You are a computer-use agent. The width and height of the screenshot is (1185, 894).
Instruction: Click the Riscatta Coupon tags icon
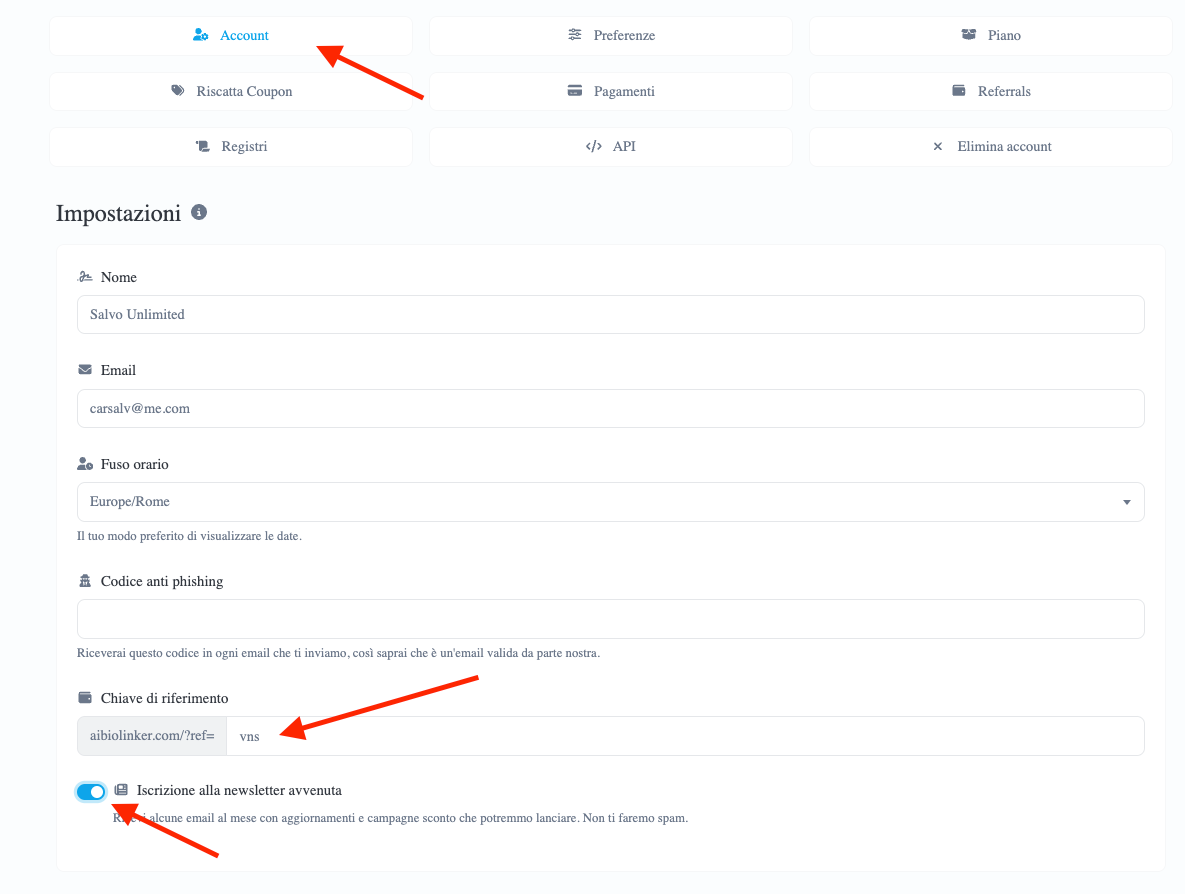[x=178, y=91]
